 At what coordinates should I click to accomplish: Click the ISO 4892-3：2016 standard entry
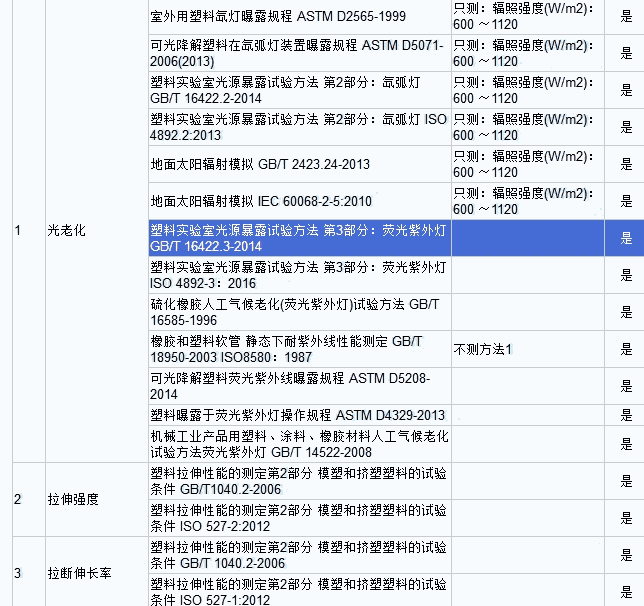tap(298, 275)
